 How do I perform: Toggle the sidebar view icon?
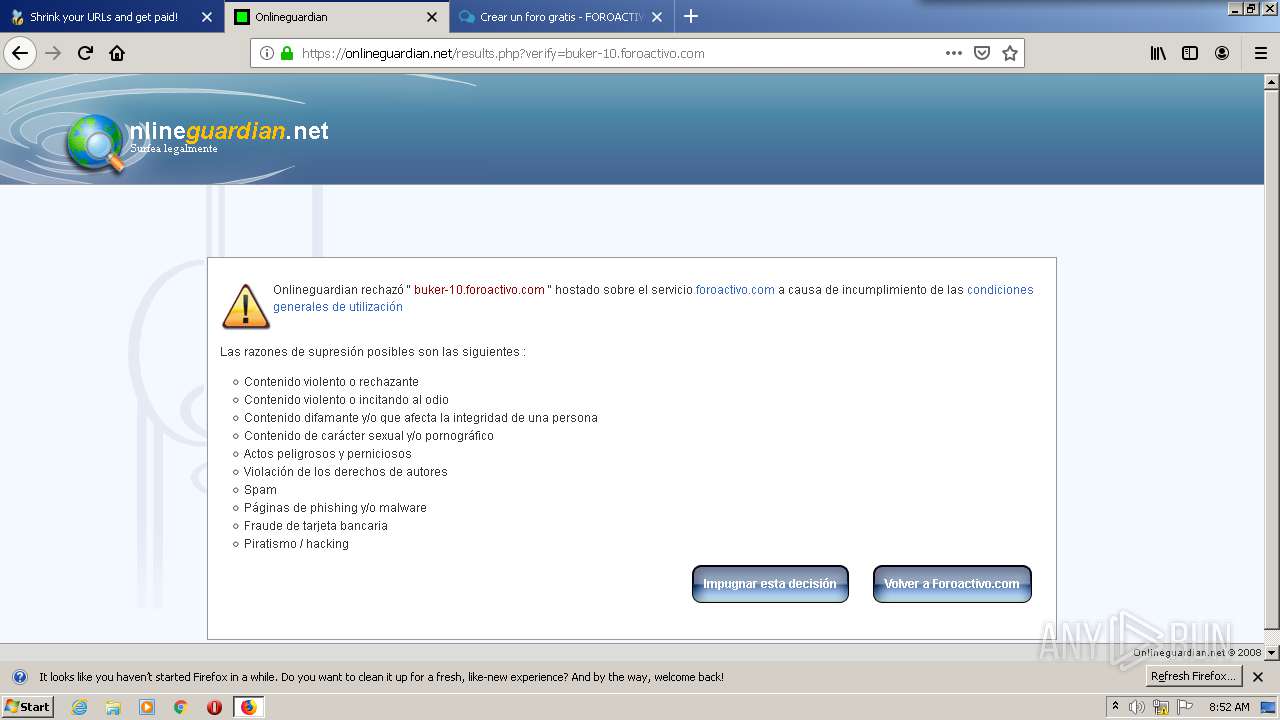[1190, 53]
